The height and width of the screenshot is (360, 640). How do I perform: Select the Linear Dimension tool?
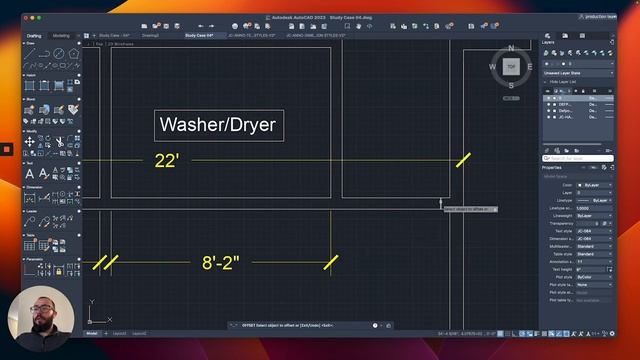pos(29,198)
